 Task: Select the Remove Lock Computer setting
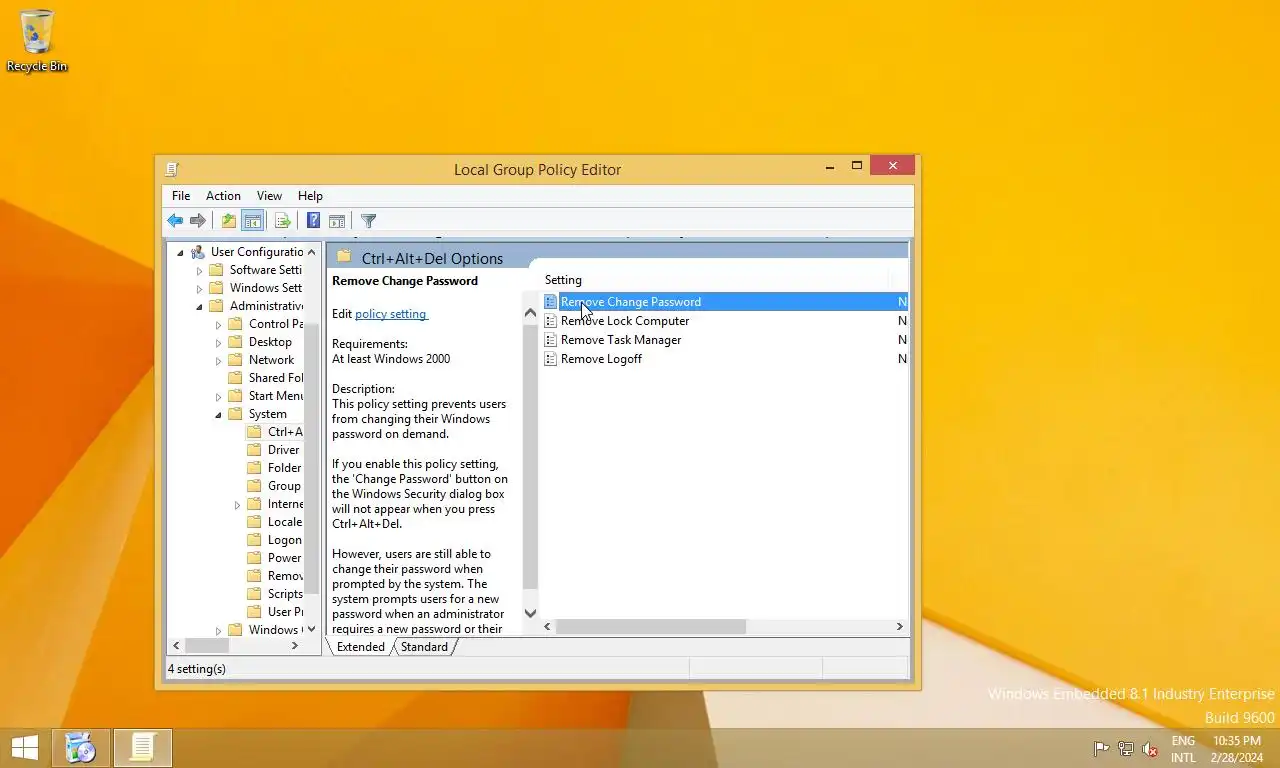[x=625, y=321]
